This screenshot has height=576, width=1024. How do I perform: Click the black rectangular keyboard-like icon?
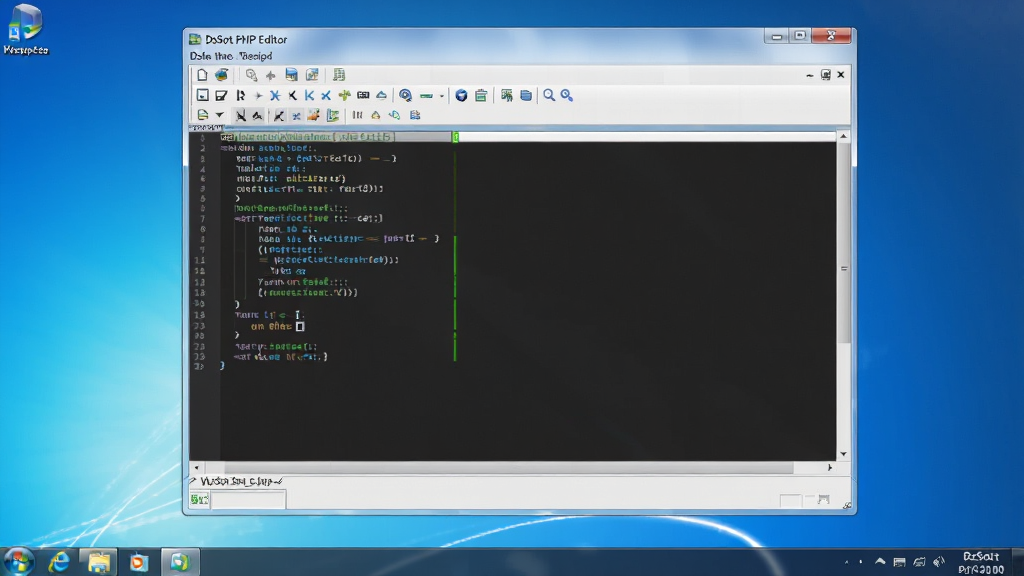point(363,95)
